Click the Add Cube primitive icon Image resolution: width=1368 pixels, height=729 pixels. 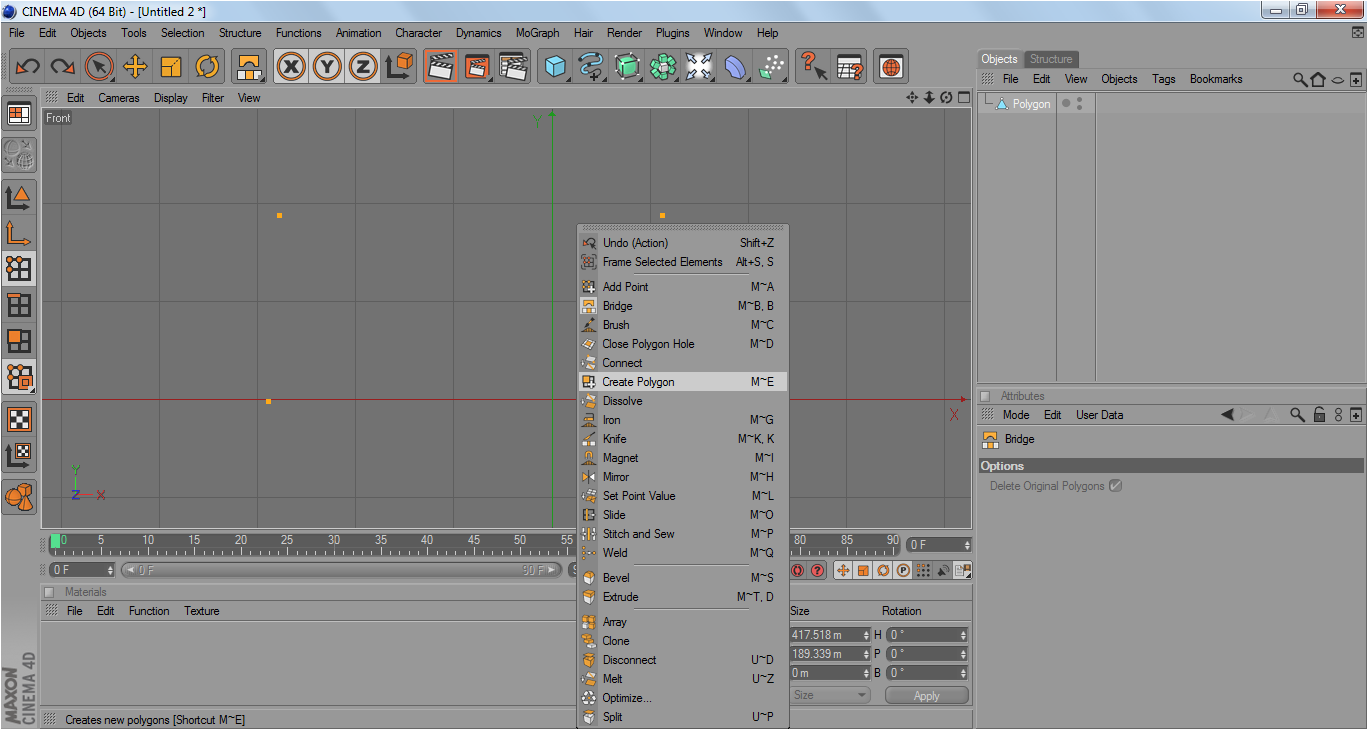click(x=555, y=67)
